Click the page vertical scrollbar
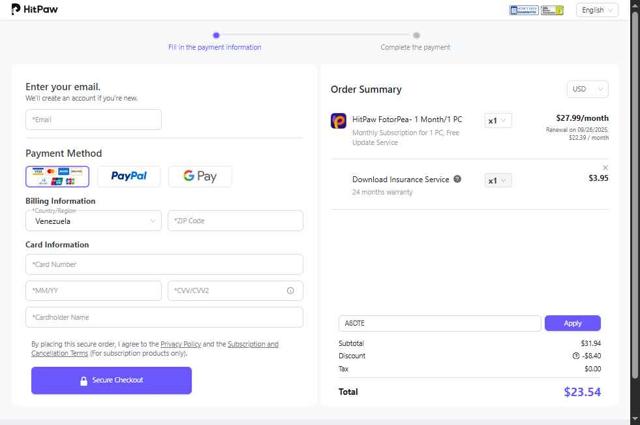This screenshot has width=640, height=425. tap(635, 195)
